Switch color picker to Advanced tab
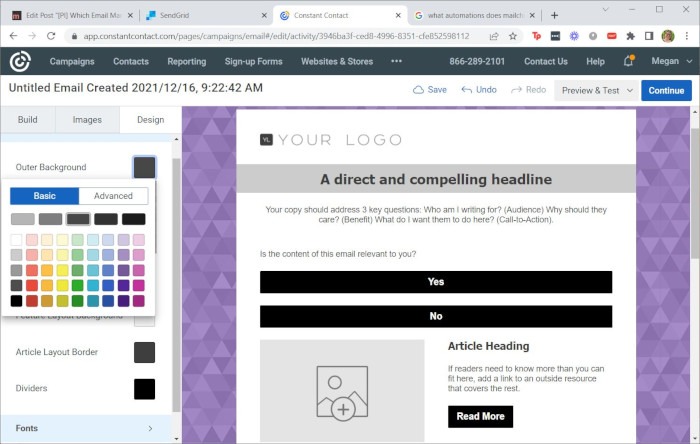700x444 pixels. point(113,195)
